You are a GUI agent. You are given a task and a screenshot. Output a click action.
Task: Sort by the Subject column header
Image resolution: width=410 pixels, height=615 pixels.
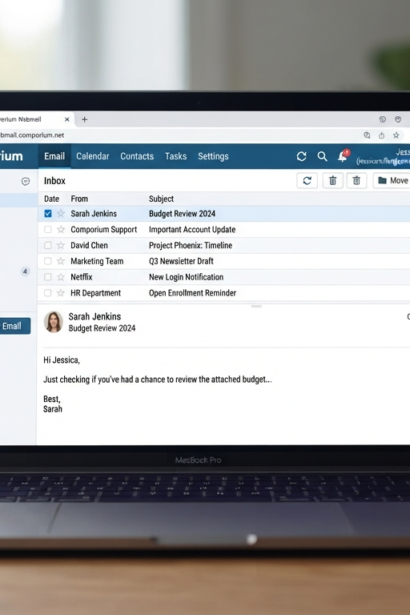tap(161, 199)
